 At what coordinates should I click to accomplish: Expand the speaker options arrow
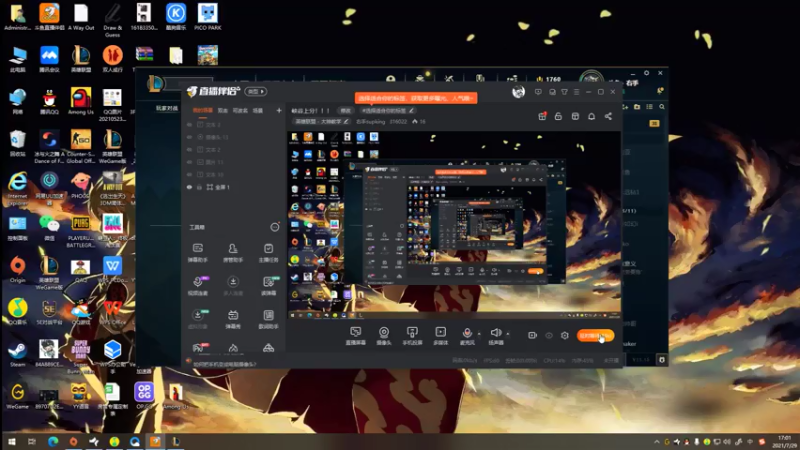pos(508,334)
